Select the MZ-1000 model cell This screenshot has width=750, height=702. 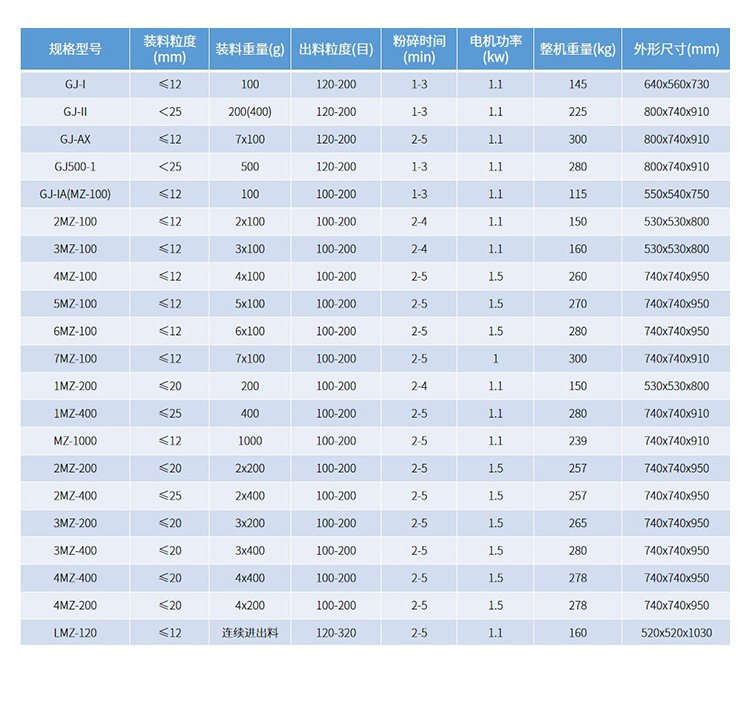(75, 441)
